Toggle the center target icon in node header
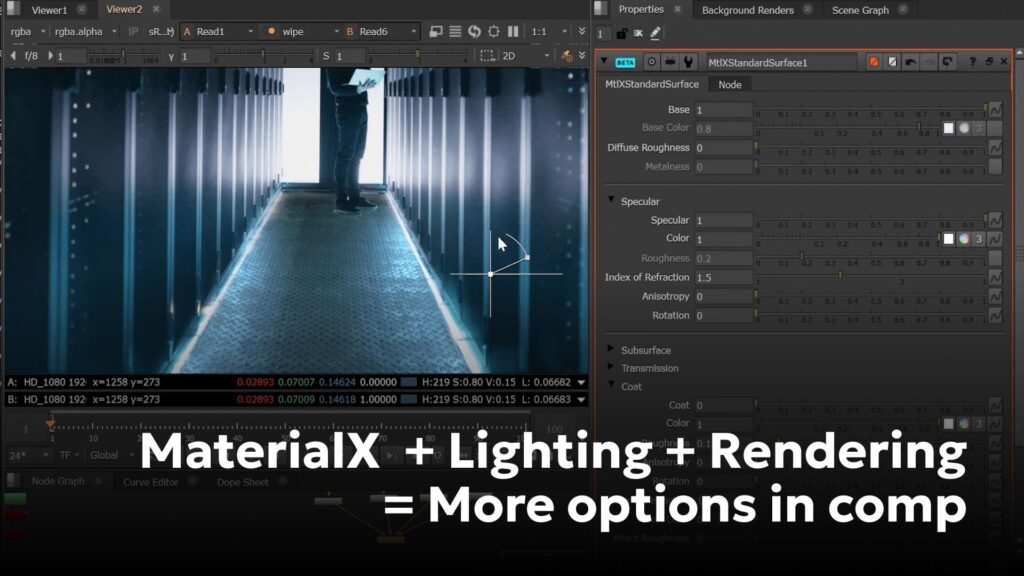 [651, 63]
